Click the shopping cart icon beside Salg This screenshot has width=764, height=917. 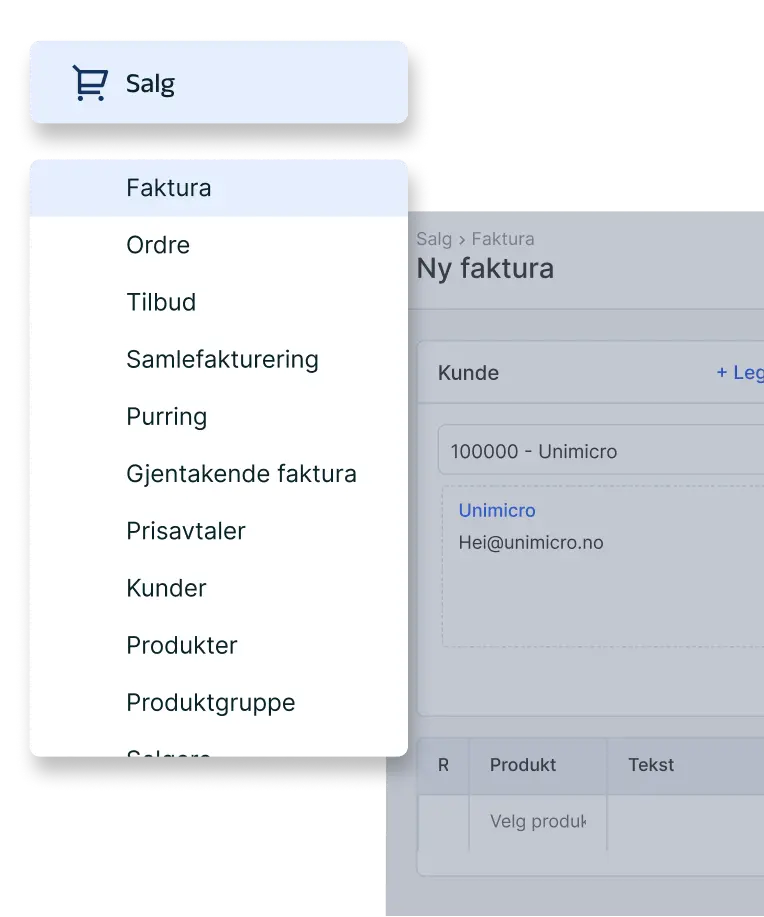(90, 83)
